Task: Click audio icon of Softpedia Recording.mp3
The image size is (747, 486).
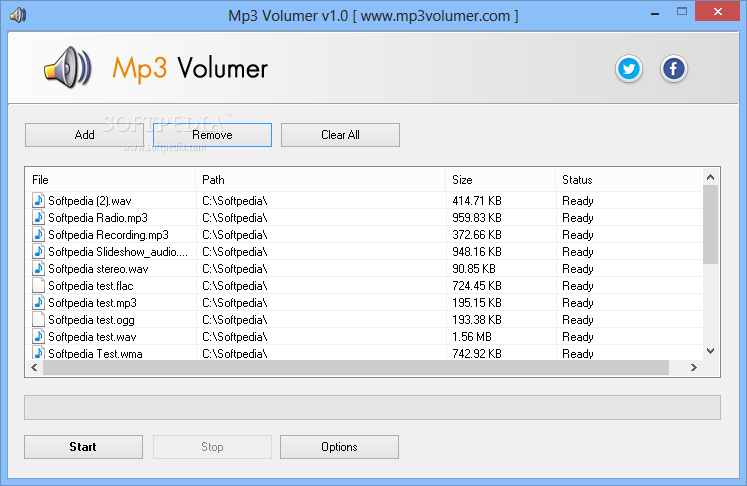Action: click(x=39, y=234)
